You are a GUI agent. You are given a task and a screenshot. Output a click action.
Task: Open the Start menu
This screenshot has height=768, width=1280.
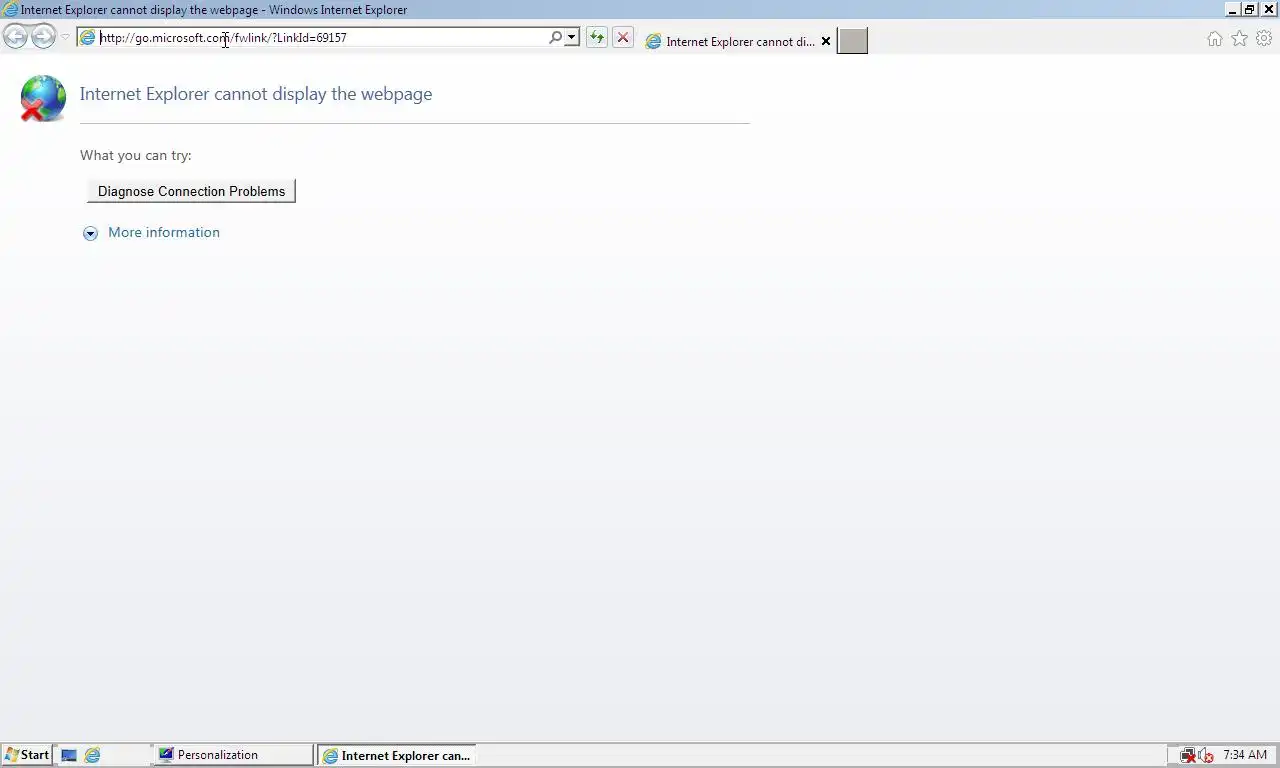coord(27,755)
